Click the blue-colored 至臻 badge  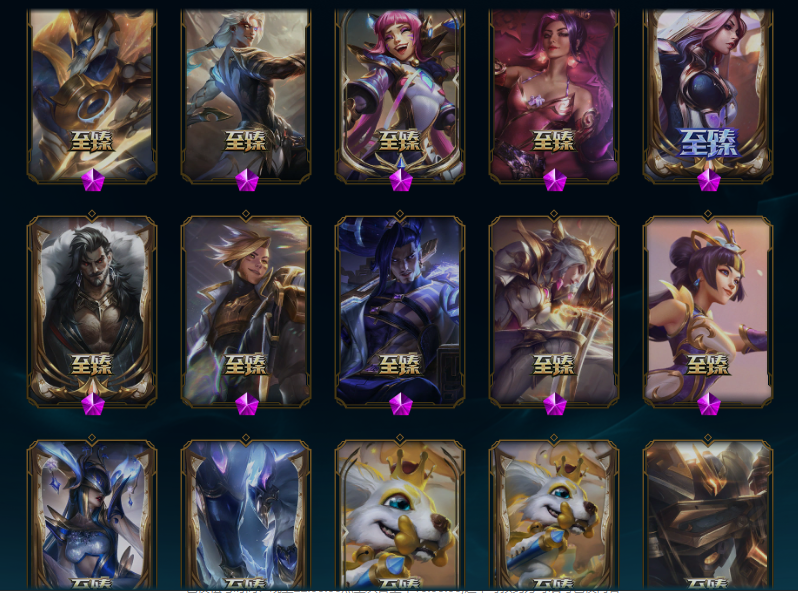708,142
